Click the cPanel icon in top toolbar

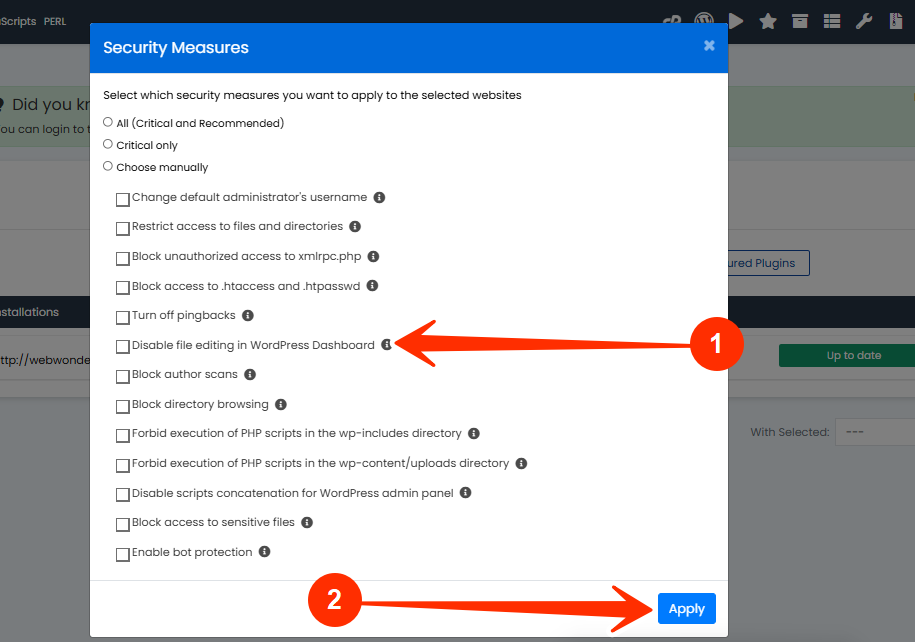click(x=672, y=20)
